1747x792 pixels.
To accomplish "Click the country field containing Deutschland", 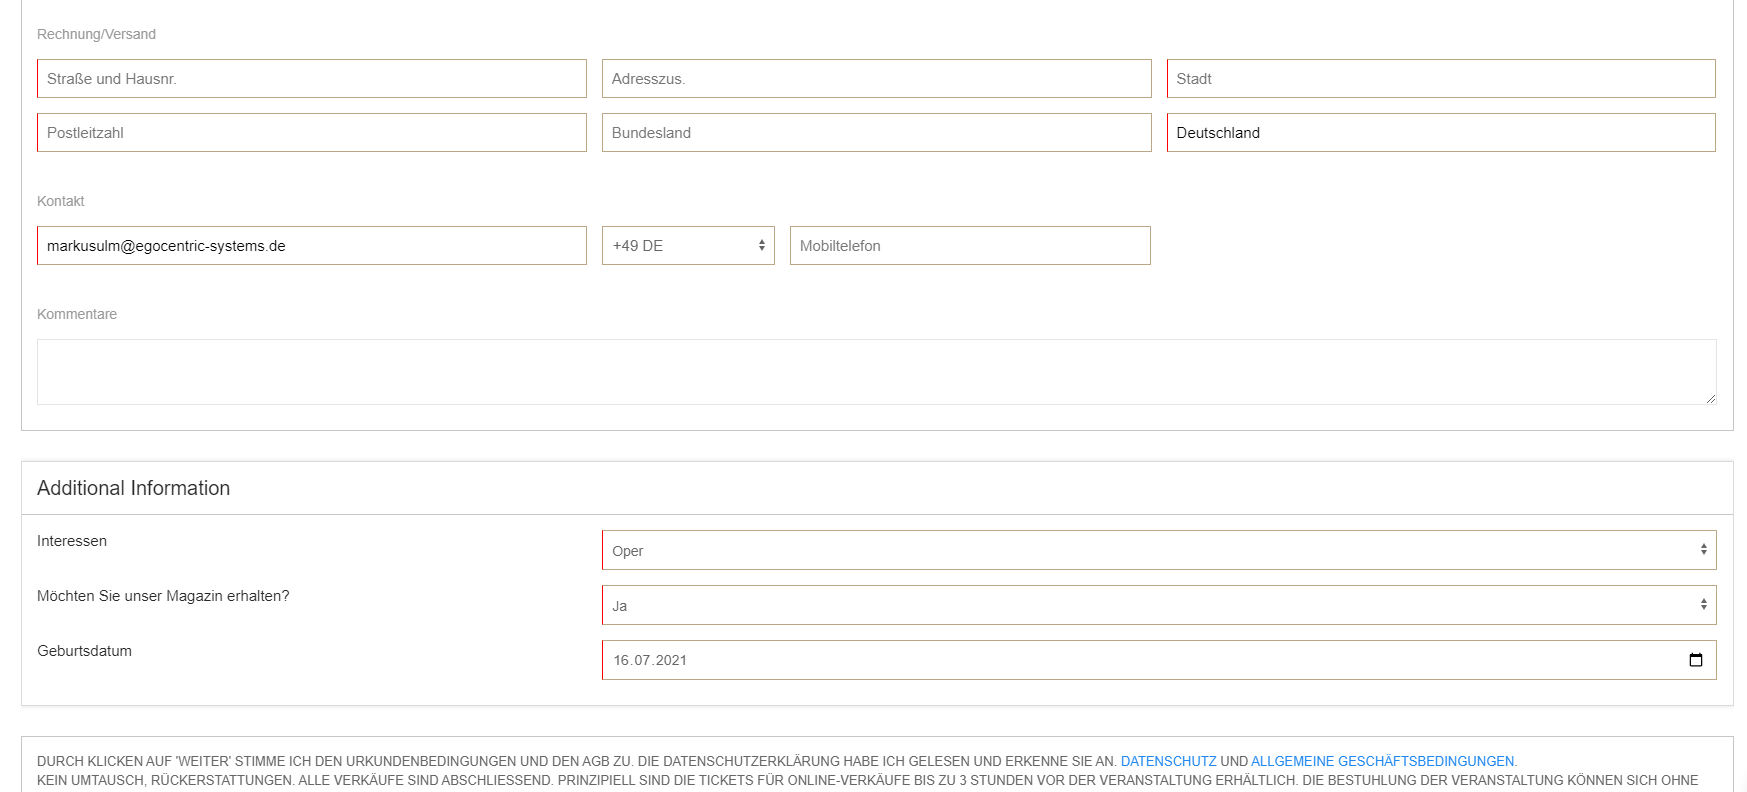I will [1440, 133].
